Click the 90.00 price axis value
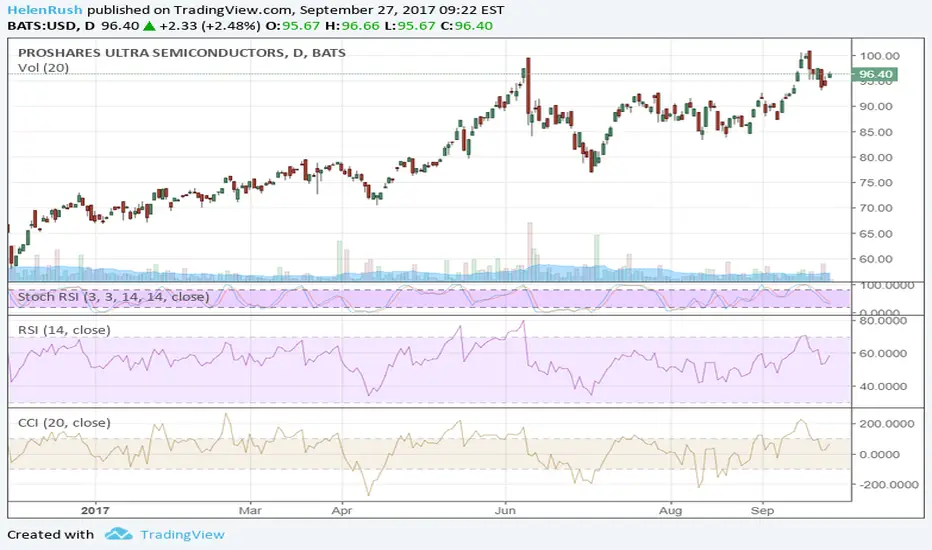This screenshot has width=932, height=550. tap(876, 106)
